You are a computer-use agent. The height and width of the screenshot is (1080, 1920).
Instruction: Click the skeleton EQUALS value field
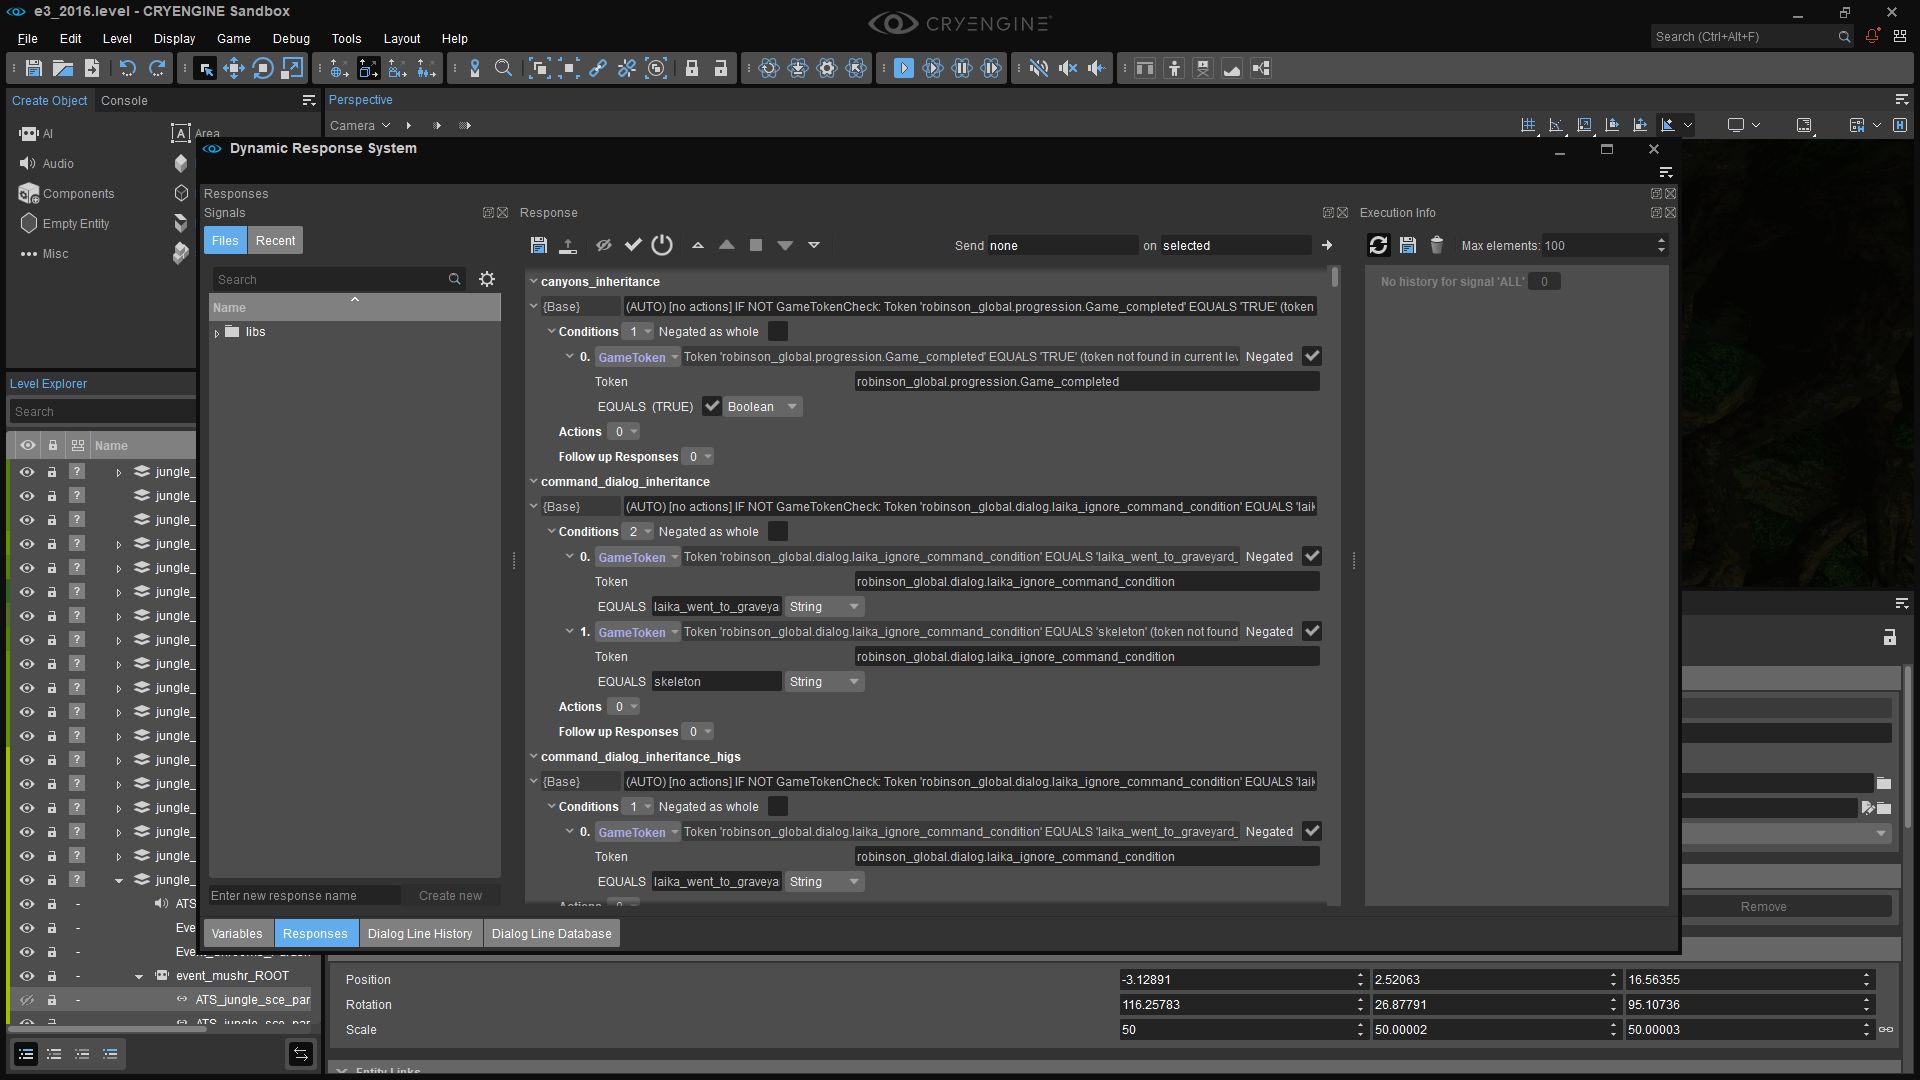click(715, 681)
